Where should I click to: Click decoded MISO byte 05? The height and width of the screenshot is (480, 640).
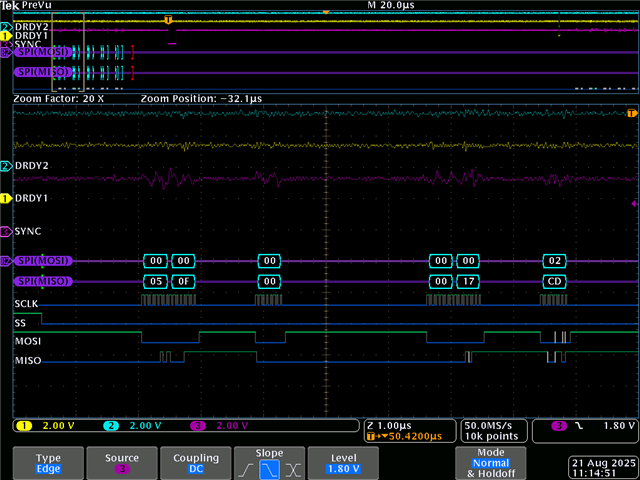pyautogui.click(x=156, y=282)
